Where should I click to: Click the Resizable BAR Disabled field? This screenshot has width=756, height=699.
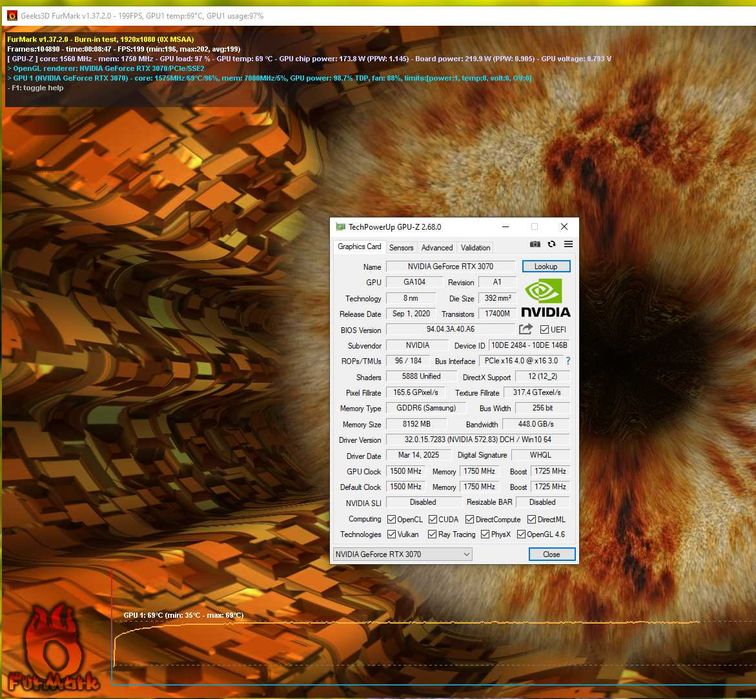(x=542, y=502)
